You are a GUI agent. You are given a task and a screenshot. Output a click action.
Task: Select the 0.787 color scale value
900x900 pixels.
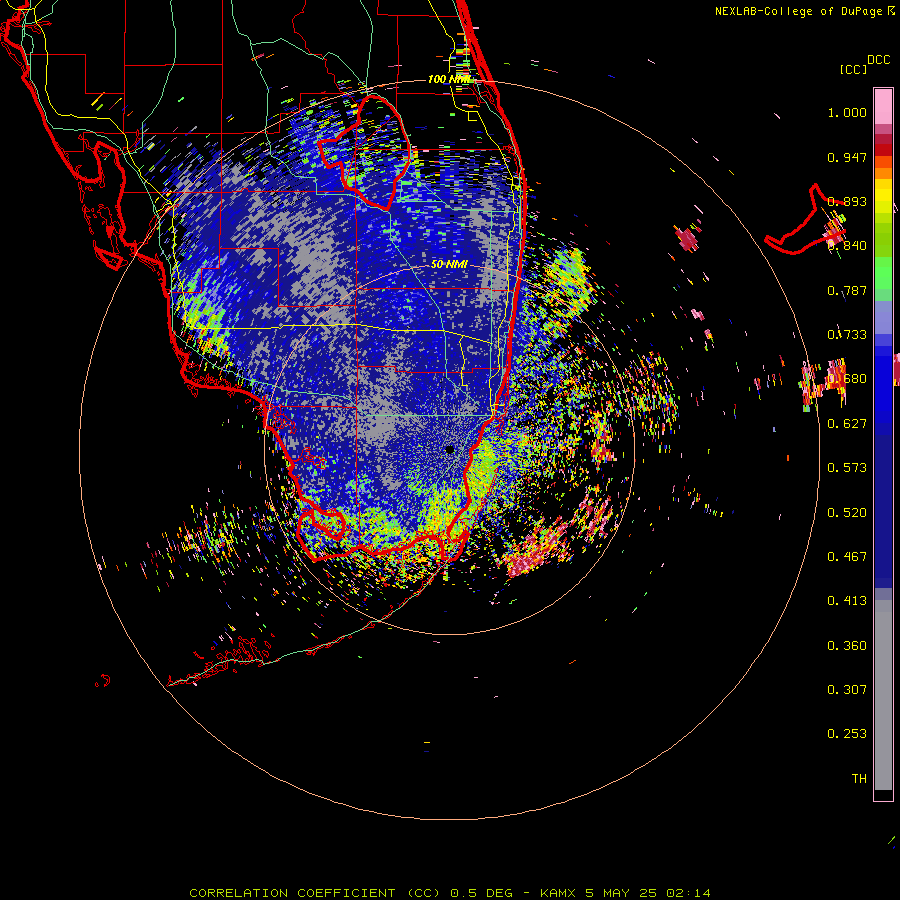(x=847, y=290)
